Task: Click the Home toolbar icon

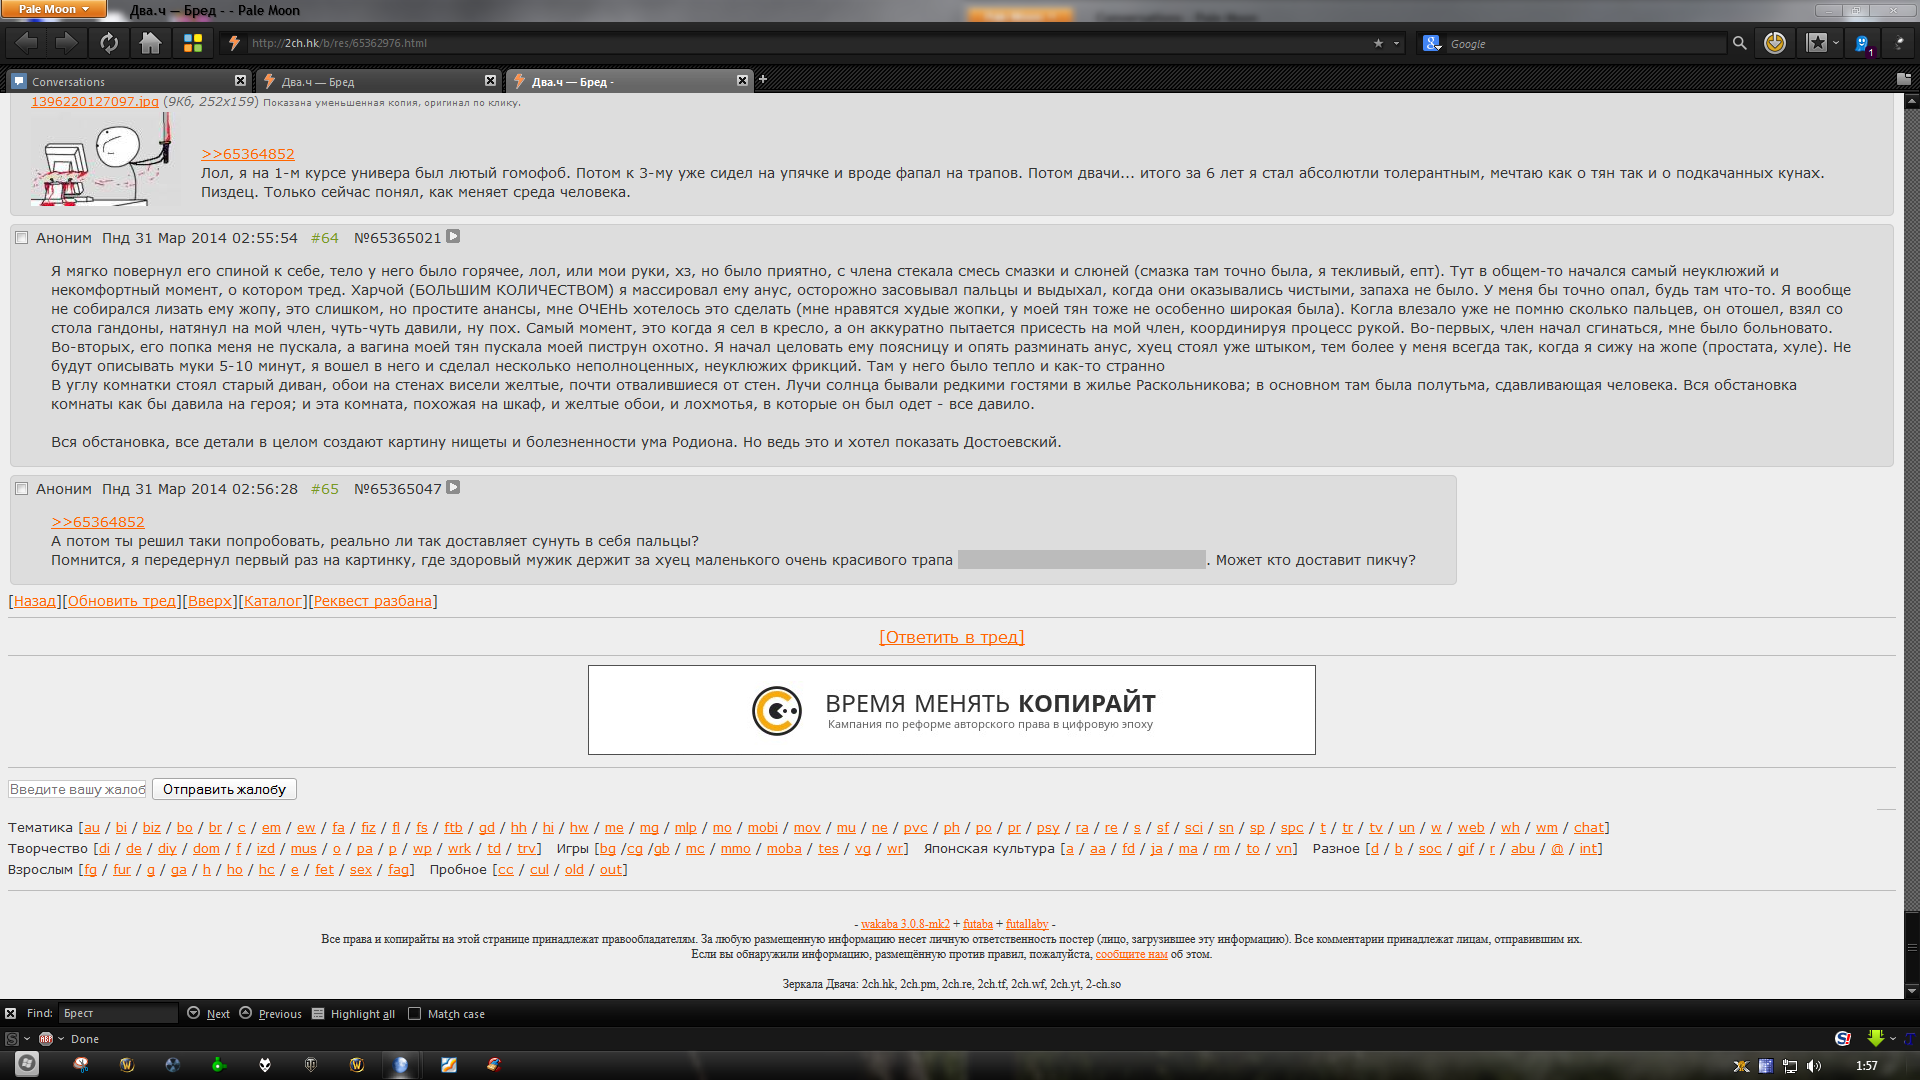Action: [x=150, y=43]
